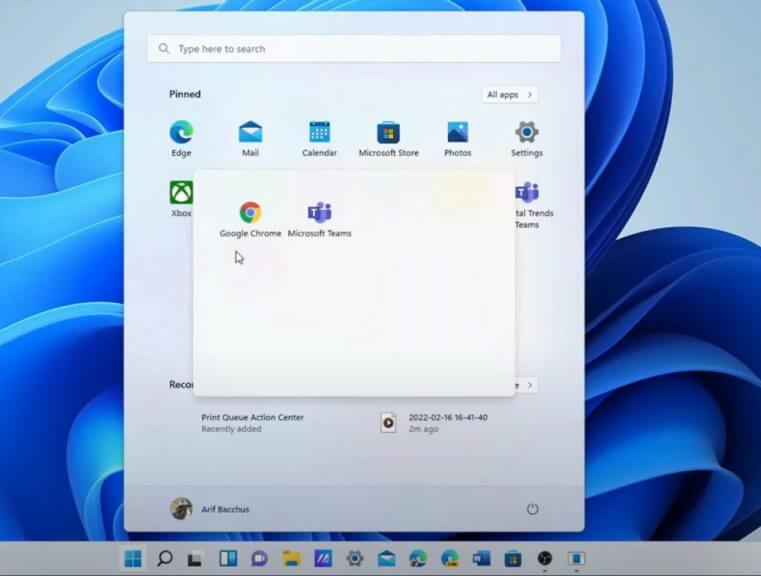Expand More with the Recommended section chevron
The image size is (761, 576).
pyautogui.click(x=527, y=385)
